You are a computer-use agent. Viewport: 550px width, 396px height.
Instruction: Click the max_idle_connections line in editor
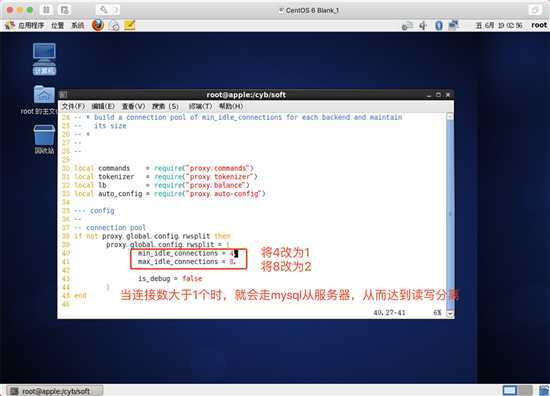(187, 262)
